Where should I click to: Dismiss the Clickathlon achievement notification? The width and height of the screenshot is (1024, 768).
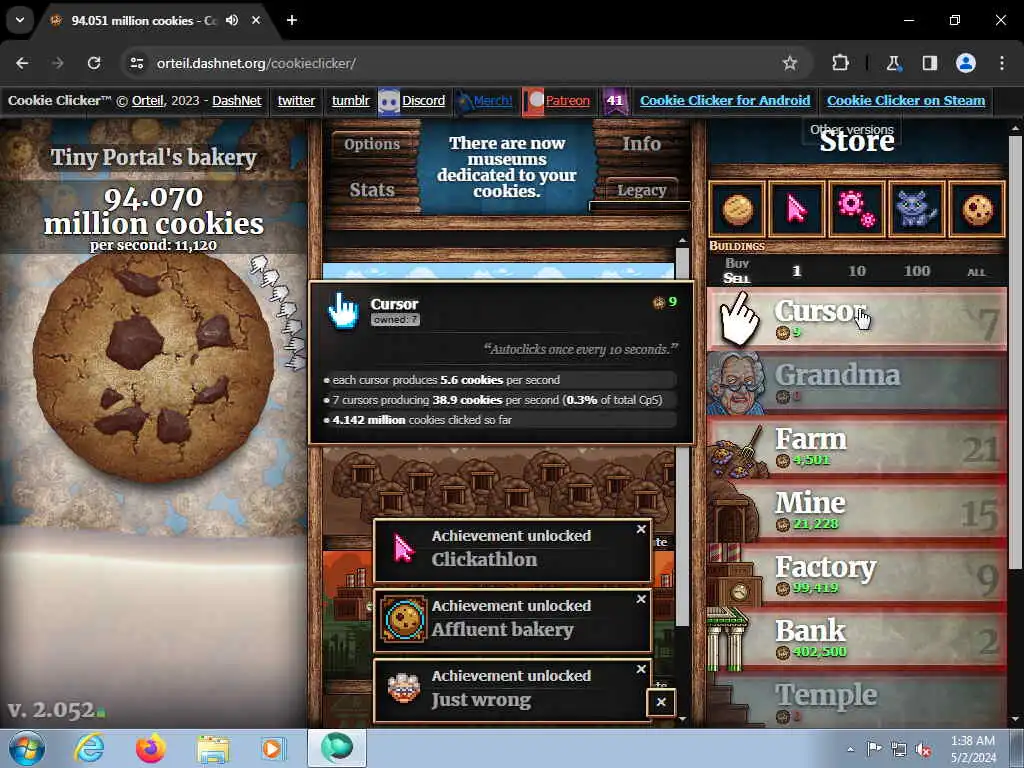[641, 530]
